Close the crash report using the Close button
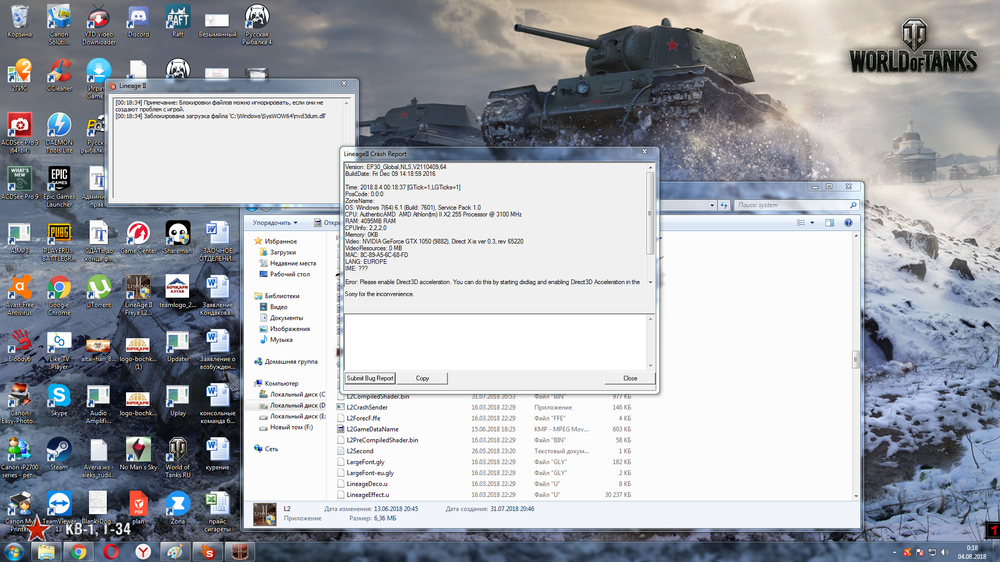The height and width of the screenshot is (562, 1000). tap(629, 378)
